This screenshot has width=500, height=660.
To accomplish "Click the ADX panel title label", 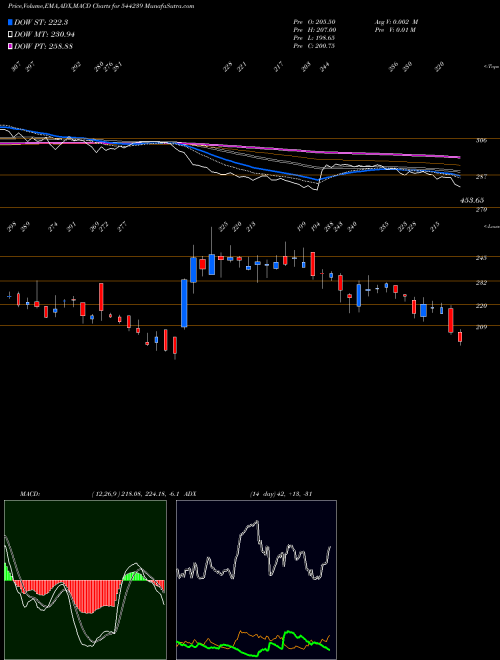I will coord(190,494).
